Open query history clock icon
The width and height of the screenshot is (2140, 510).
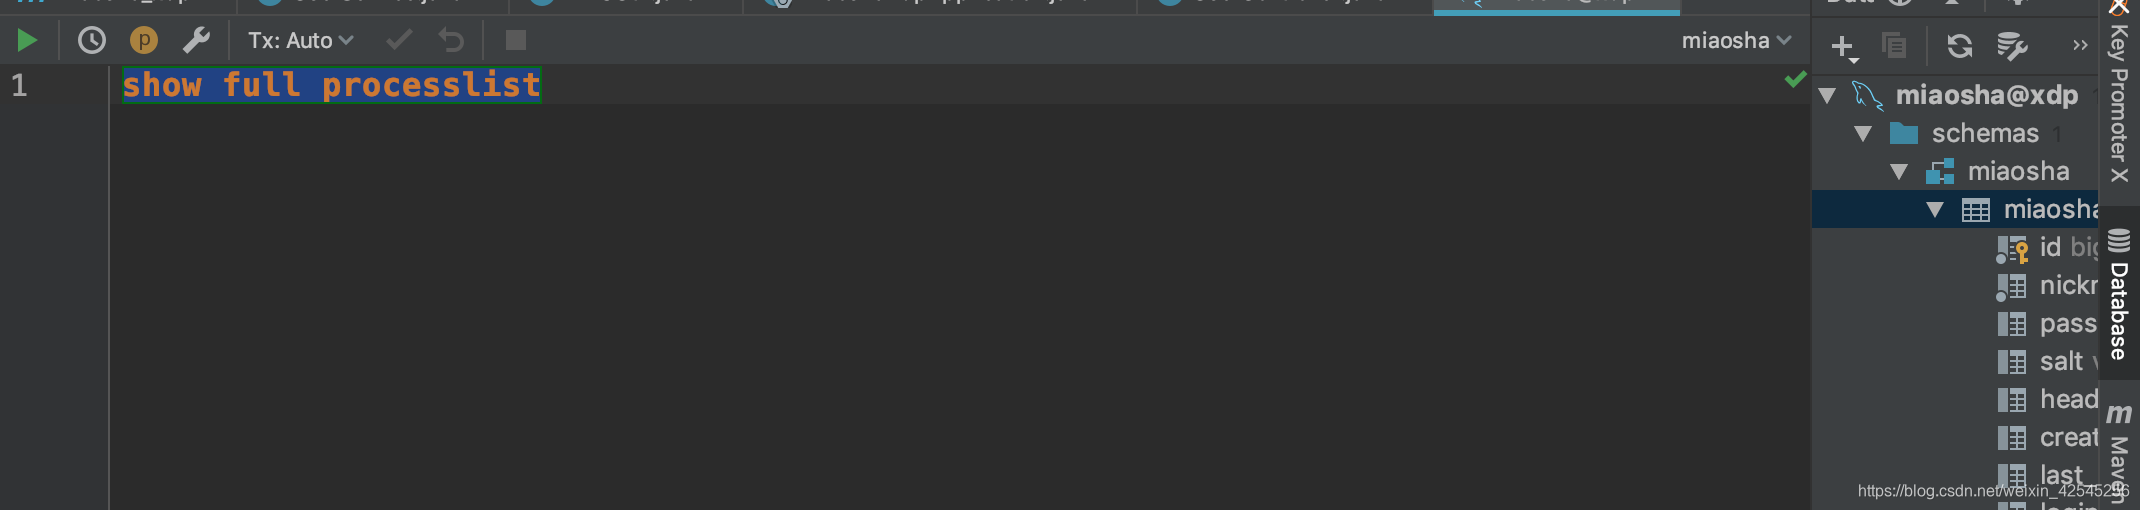pos(92,41)
